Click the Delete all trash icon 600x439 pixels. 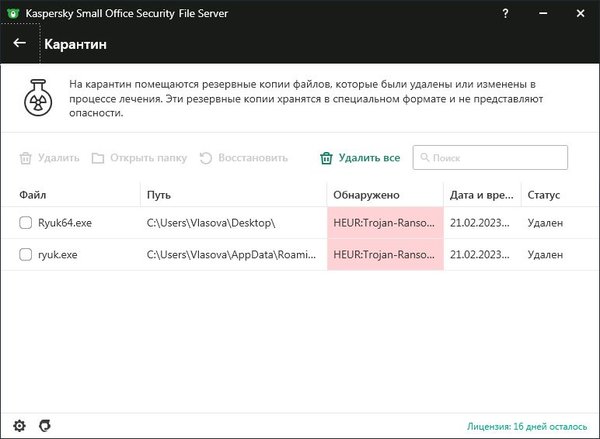click(x=326, y=158)
